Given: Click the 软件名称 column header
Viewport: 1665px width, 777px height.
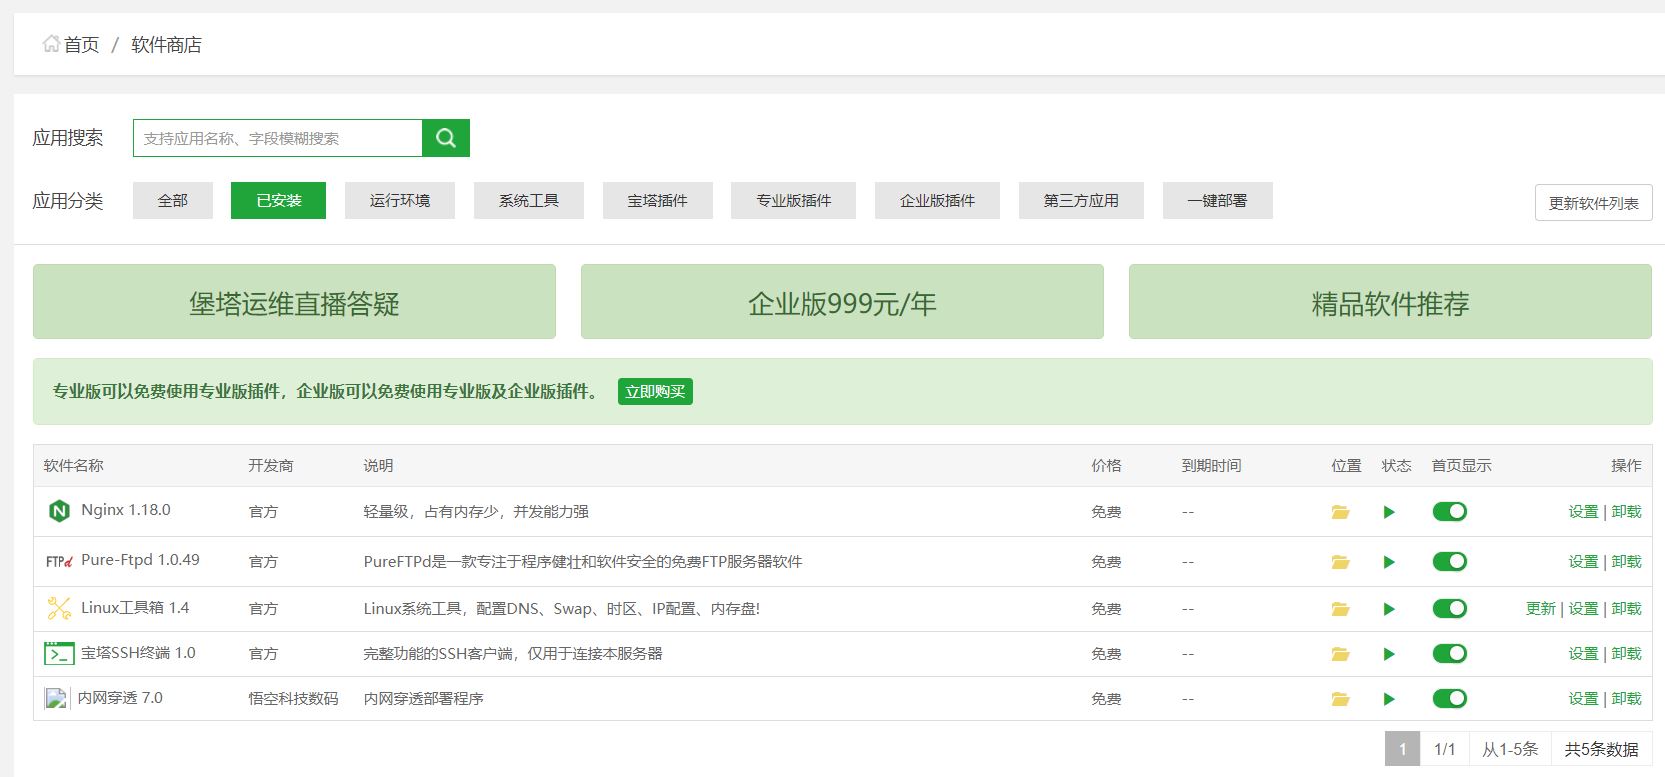Looking at the screenshot, I should pos(73,466).
